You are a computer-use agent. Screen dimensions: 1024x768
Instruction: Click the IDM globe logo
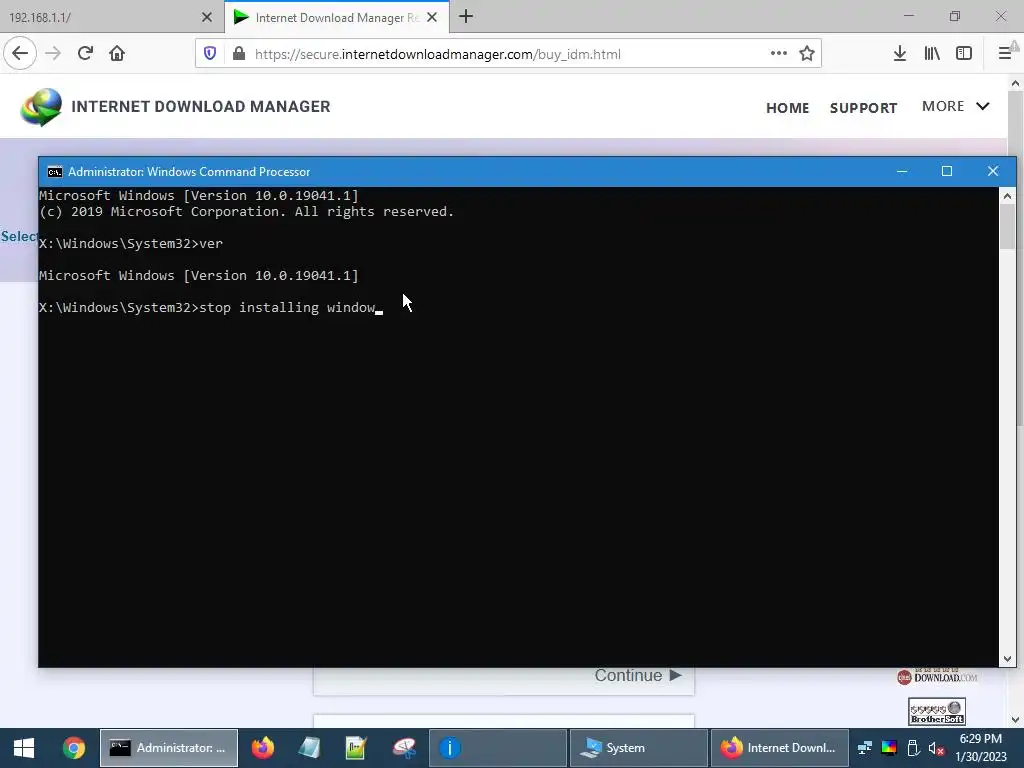(x=41, y=107)
